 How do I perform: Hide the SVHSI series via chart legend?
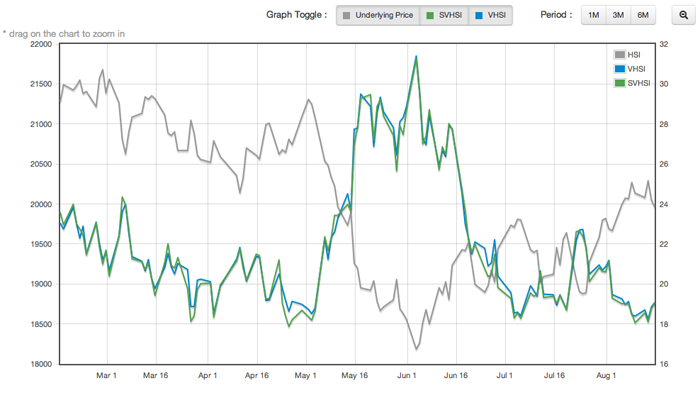click(x=633, y=83)
